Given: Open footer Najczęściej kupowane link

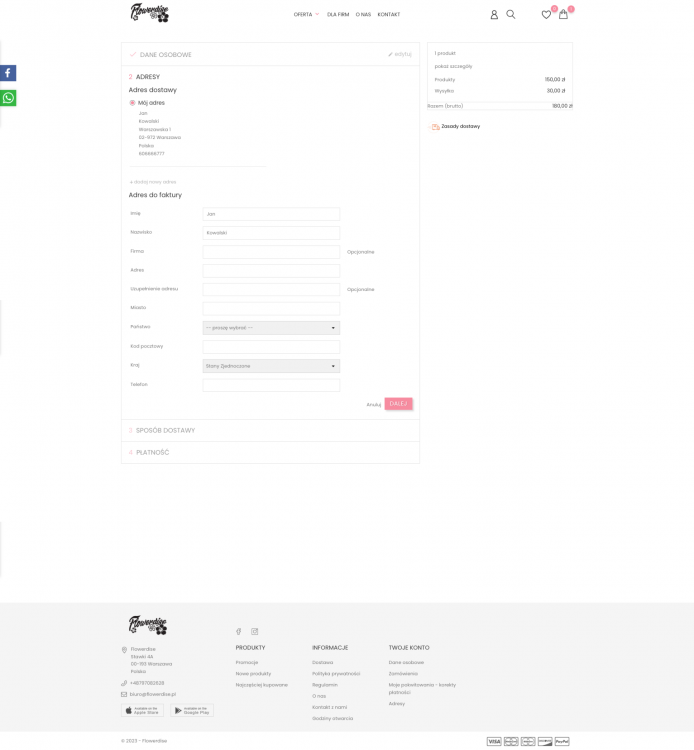Looking at the screenshot, I should (x=262, y=685).
